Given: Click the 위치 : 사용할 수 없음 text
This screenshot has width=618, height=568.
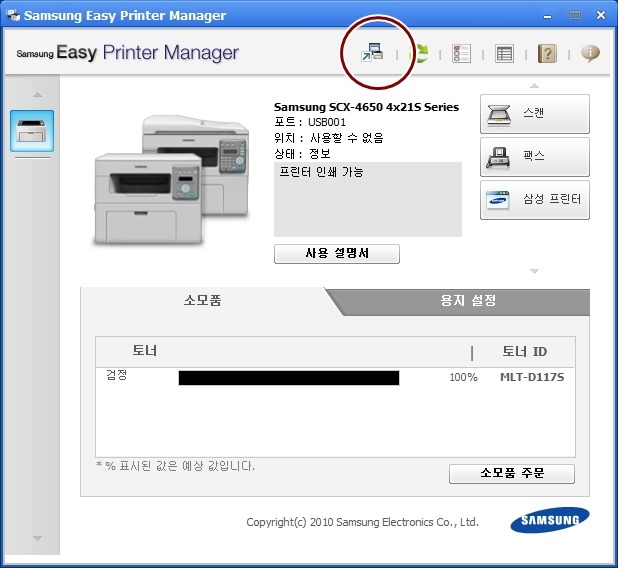Looking at the screenshot, I should 329,138.
